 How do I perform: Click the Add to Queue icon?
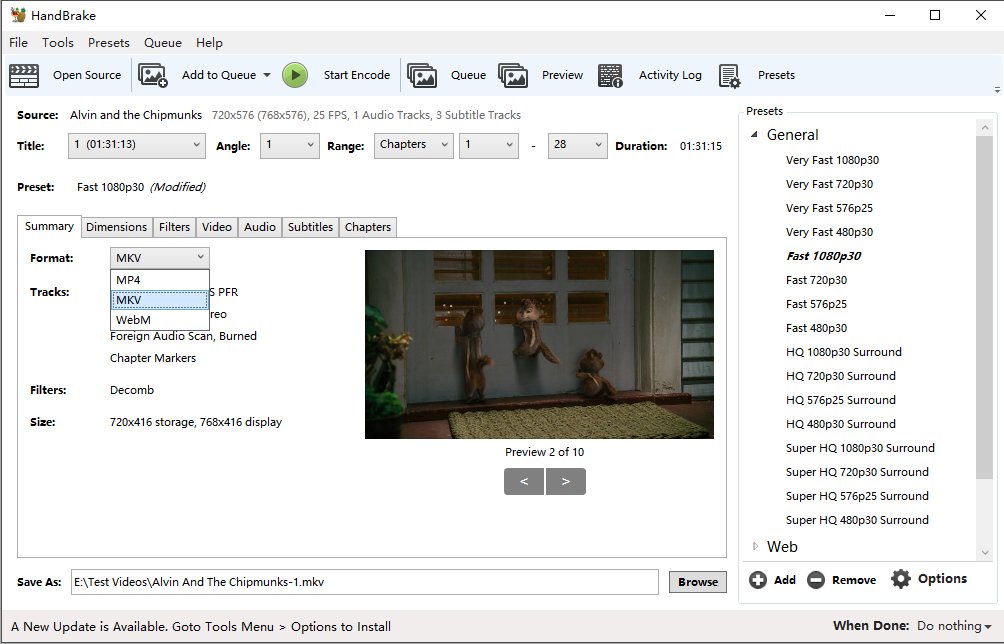click(153, 75)
